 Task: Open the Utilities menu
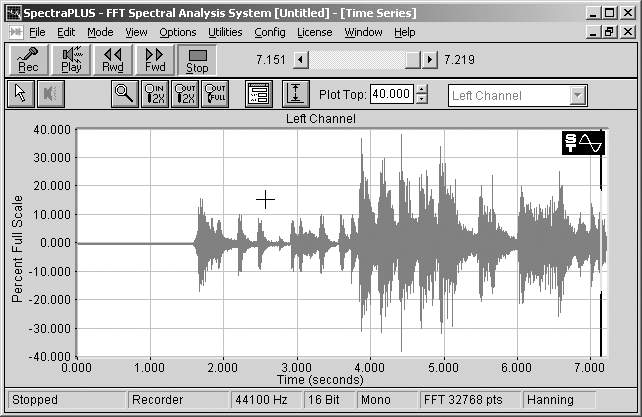coord(225,32)
